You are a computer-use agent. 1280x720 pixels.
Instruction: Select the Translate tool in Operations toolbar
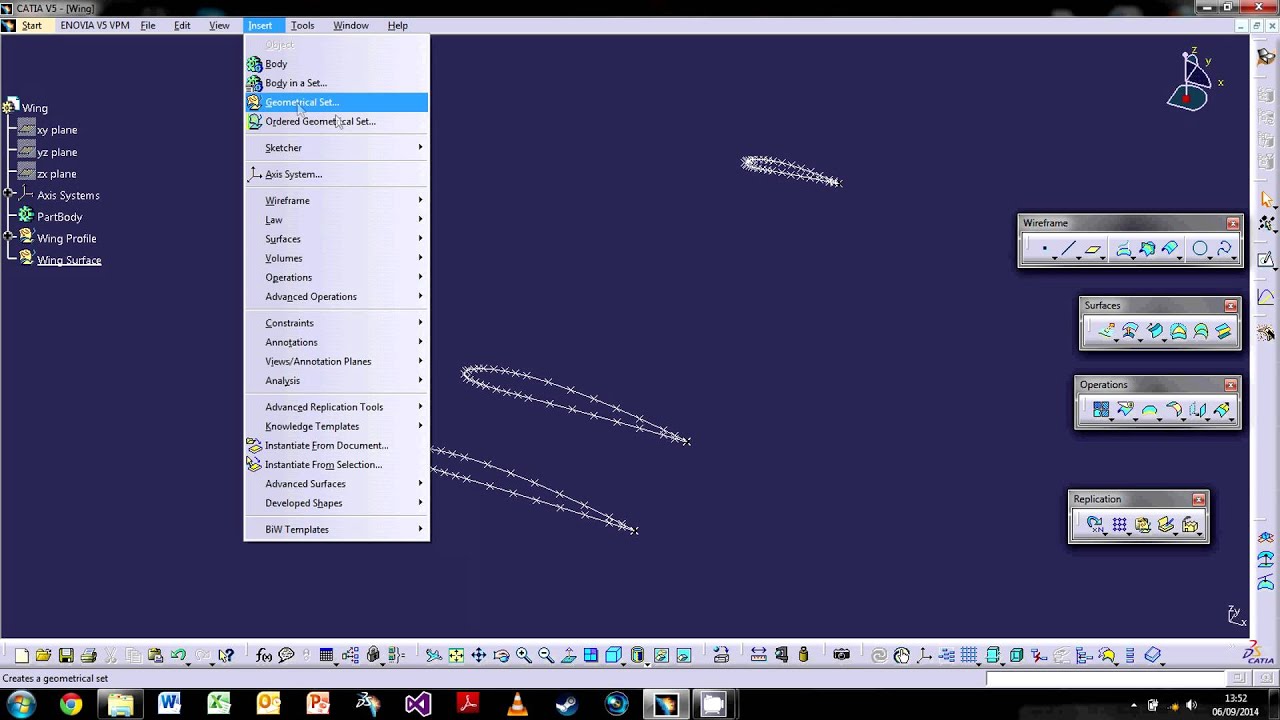1197,410
